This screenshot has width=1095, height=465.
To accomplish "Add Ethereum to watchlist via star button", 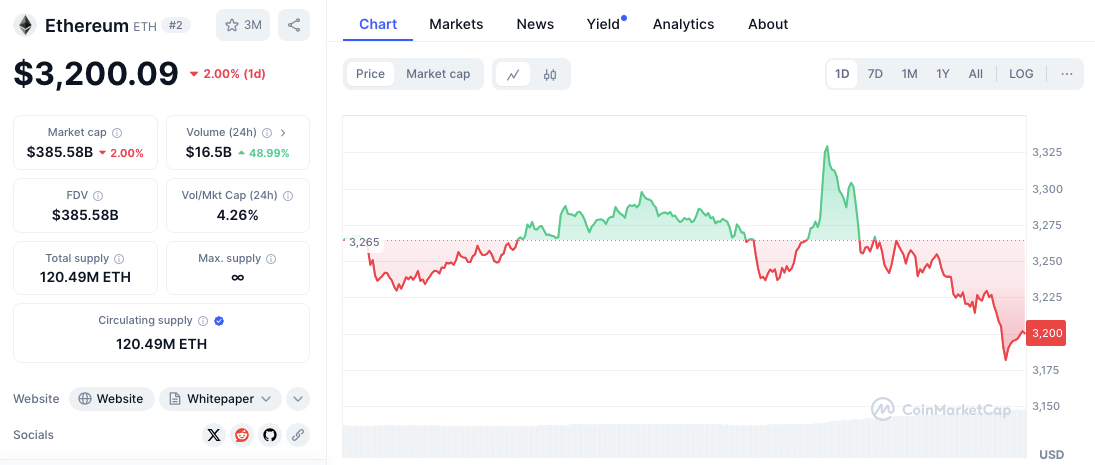I will (243, 25).
